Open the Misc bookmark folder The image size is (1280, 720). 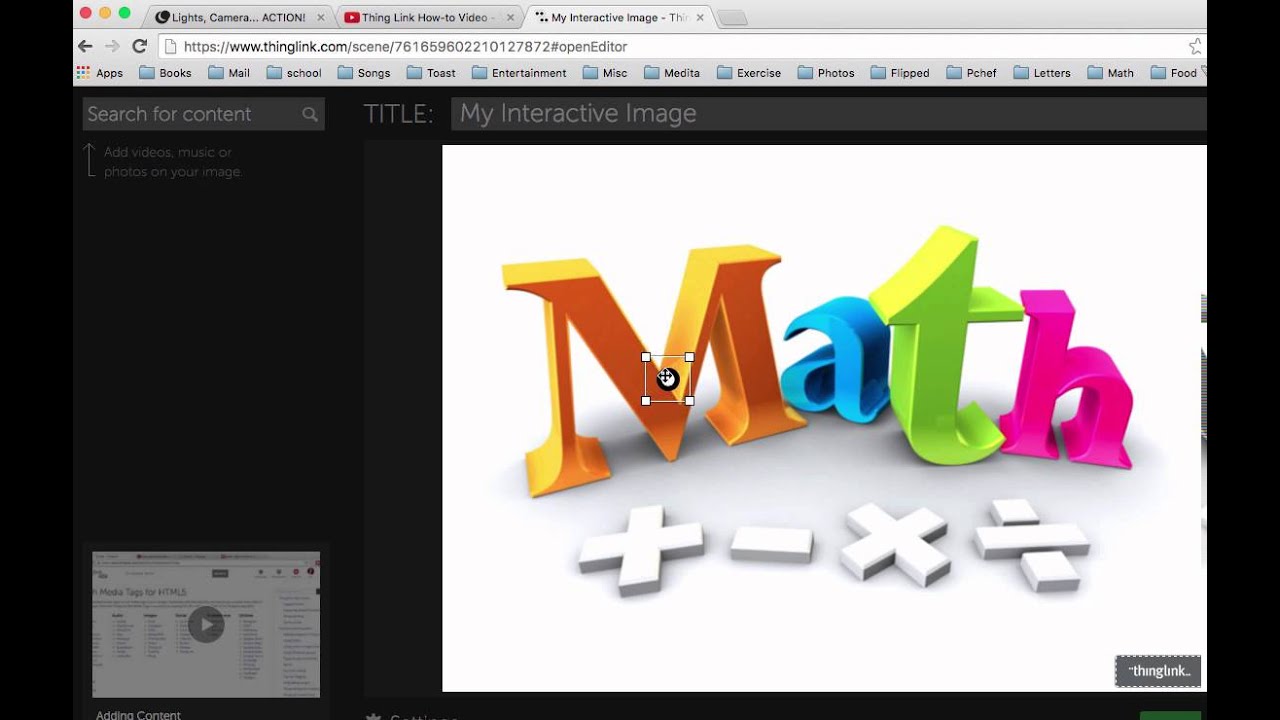605,73
